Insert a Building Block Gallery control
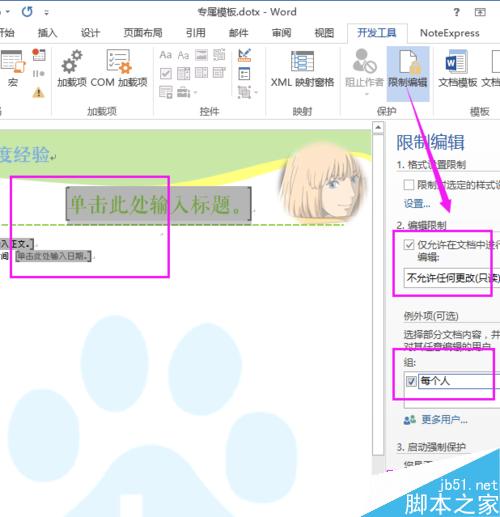This screenshot has height=517, width=500. pos(219,55)
